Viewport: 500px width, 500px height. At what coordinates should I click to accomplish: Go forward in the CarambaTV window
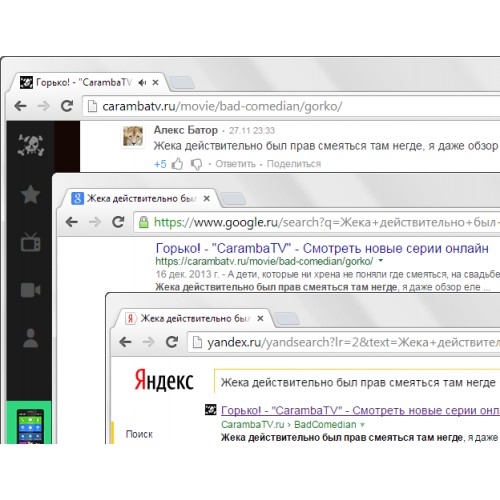(43, 106)
